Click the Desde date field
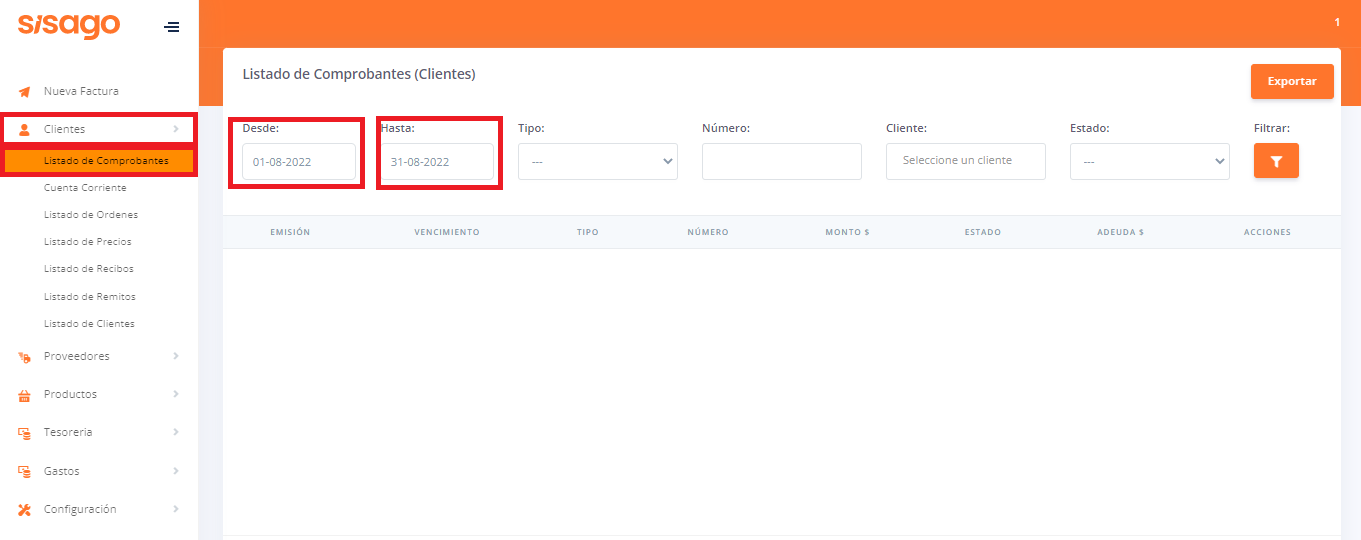Screen dimensions: 1361x540 [x=298, y=162]
